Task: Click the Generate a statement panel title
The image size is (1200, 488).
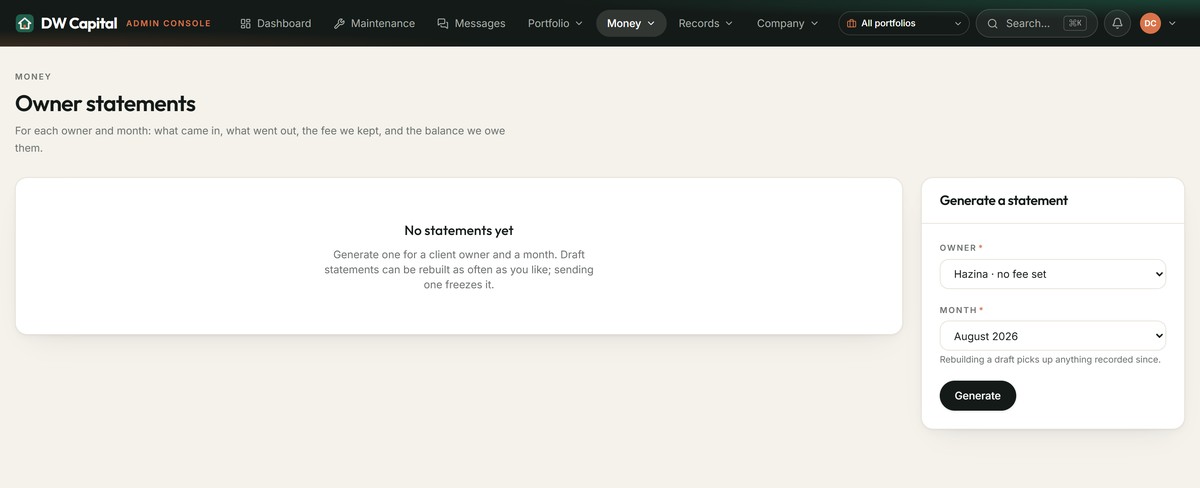Action: coord(1004,200)
